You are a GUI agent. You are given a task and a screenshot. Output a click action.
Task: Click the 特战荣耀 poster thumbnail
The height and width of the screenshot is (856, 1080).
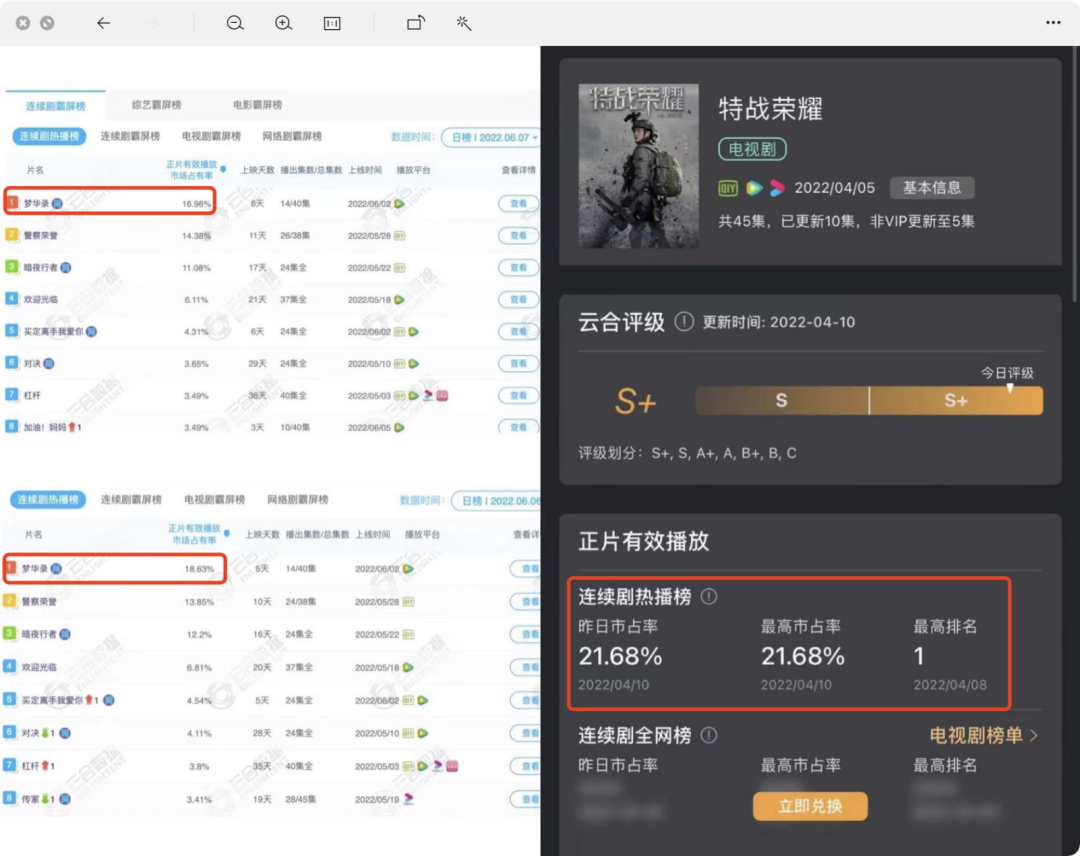(x=638, y=165)
